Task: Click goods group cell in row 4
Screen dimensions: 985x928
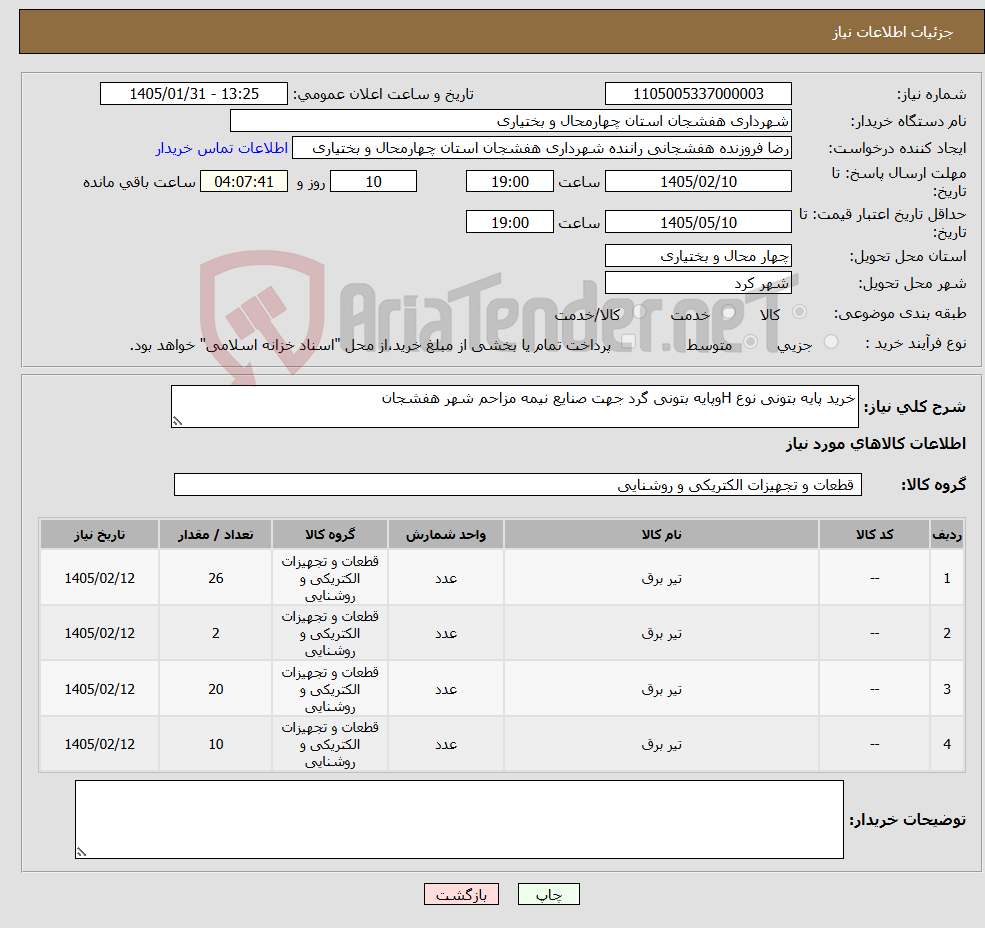Action: 330,745
